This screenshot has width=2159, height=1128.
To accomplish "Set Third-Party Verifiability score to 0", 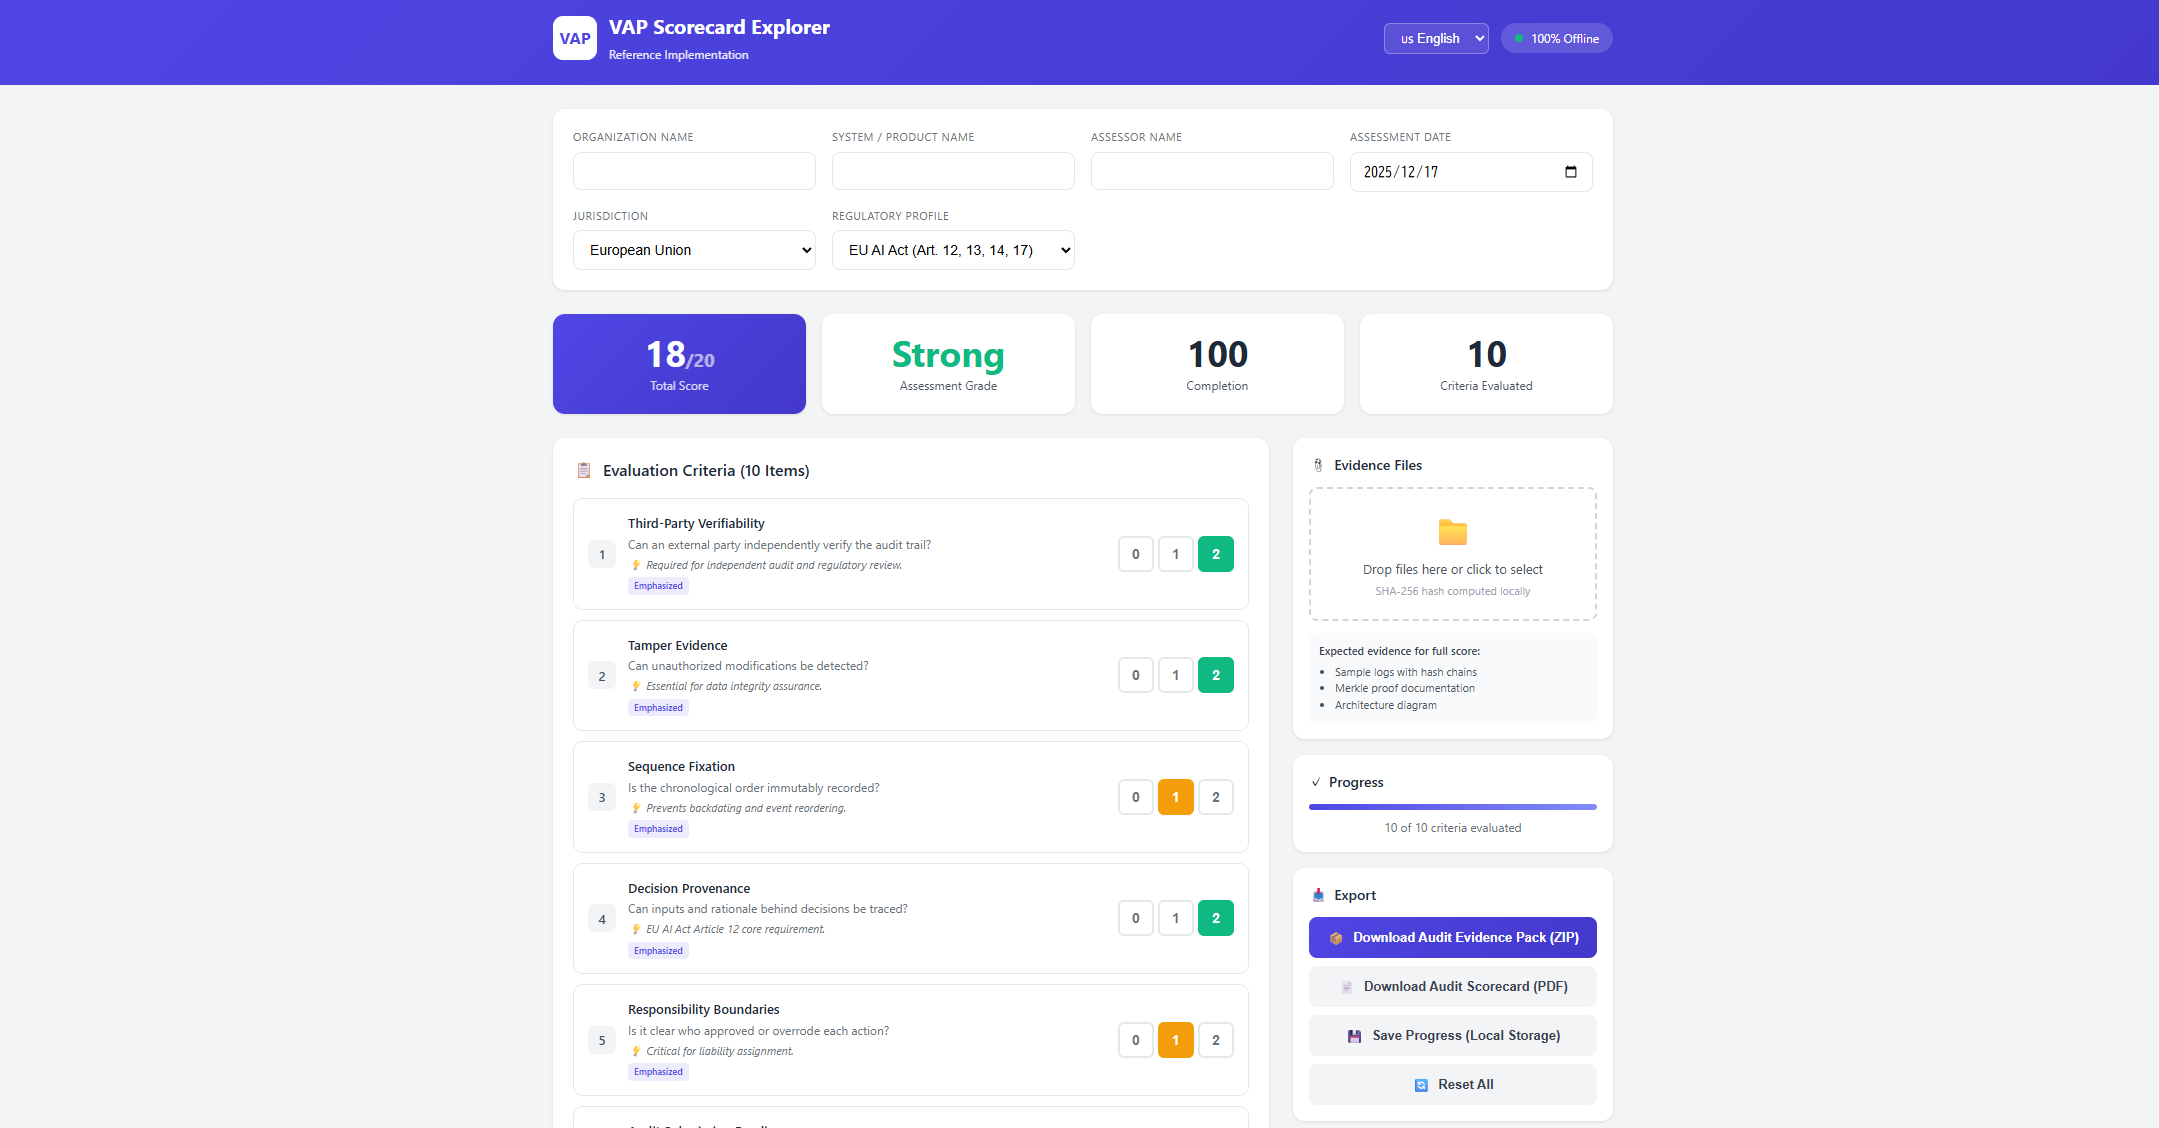I will click(1135, 554).
